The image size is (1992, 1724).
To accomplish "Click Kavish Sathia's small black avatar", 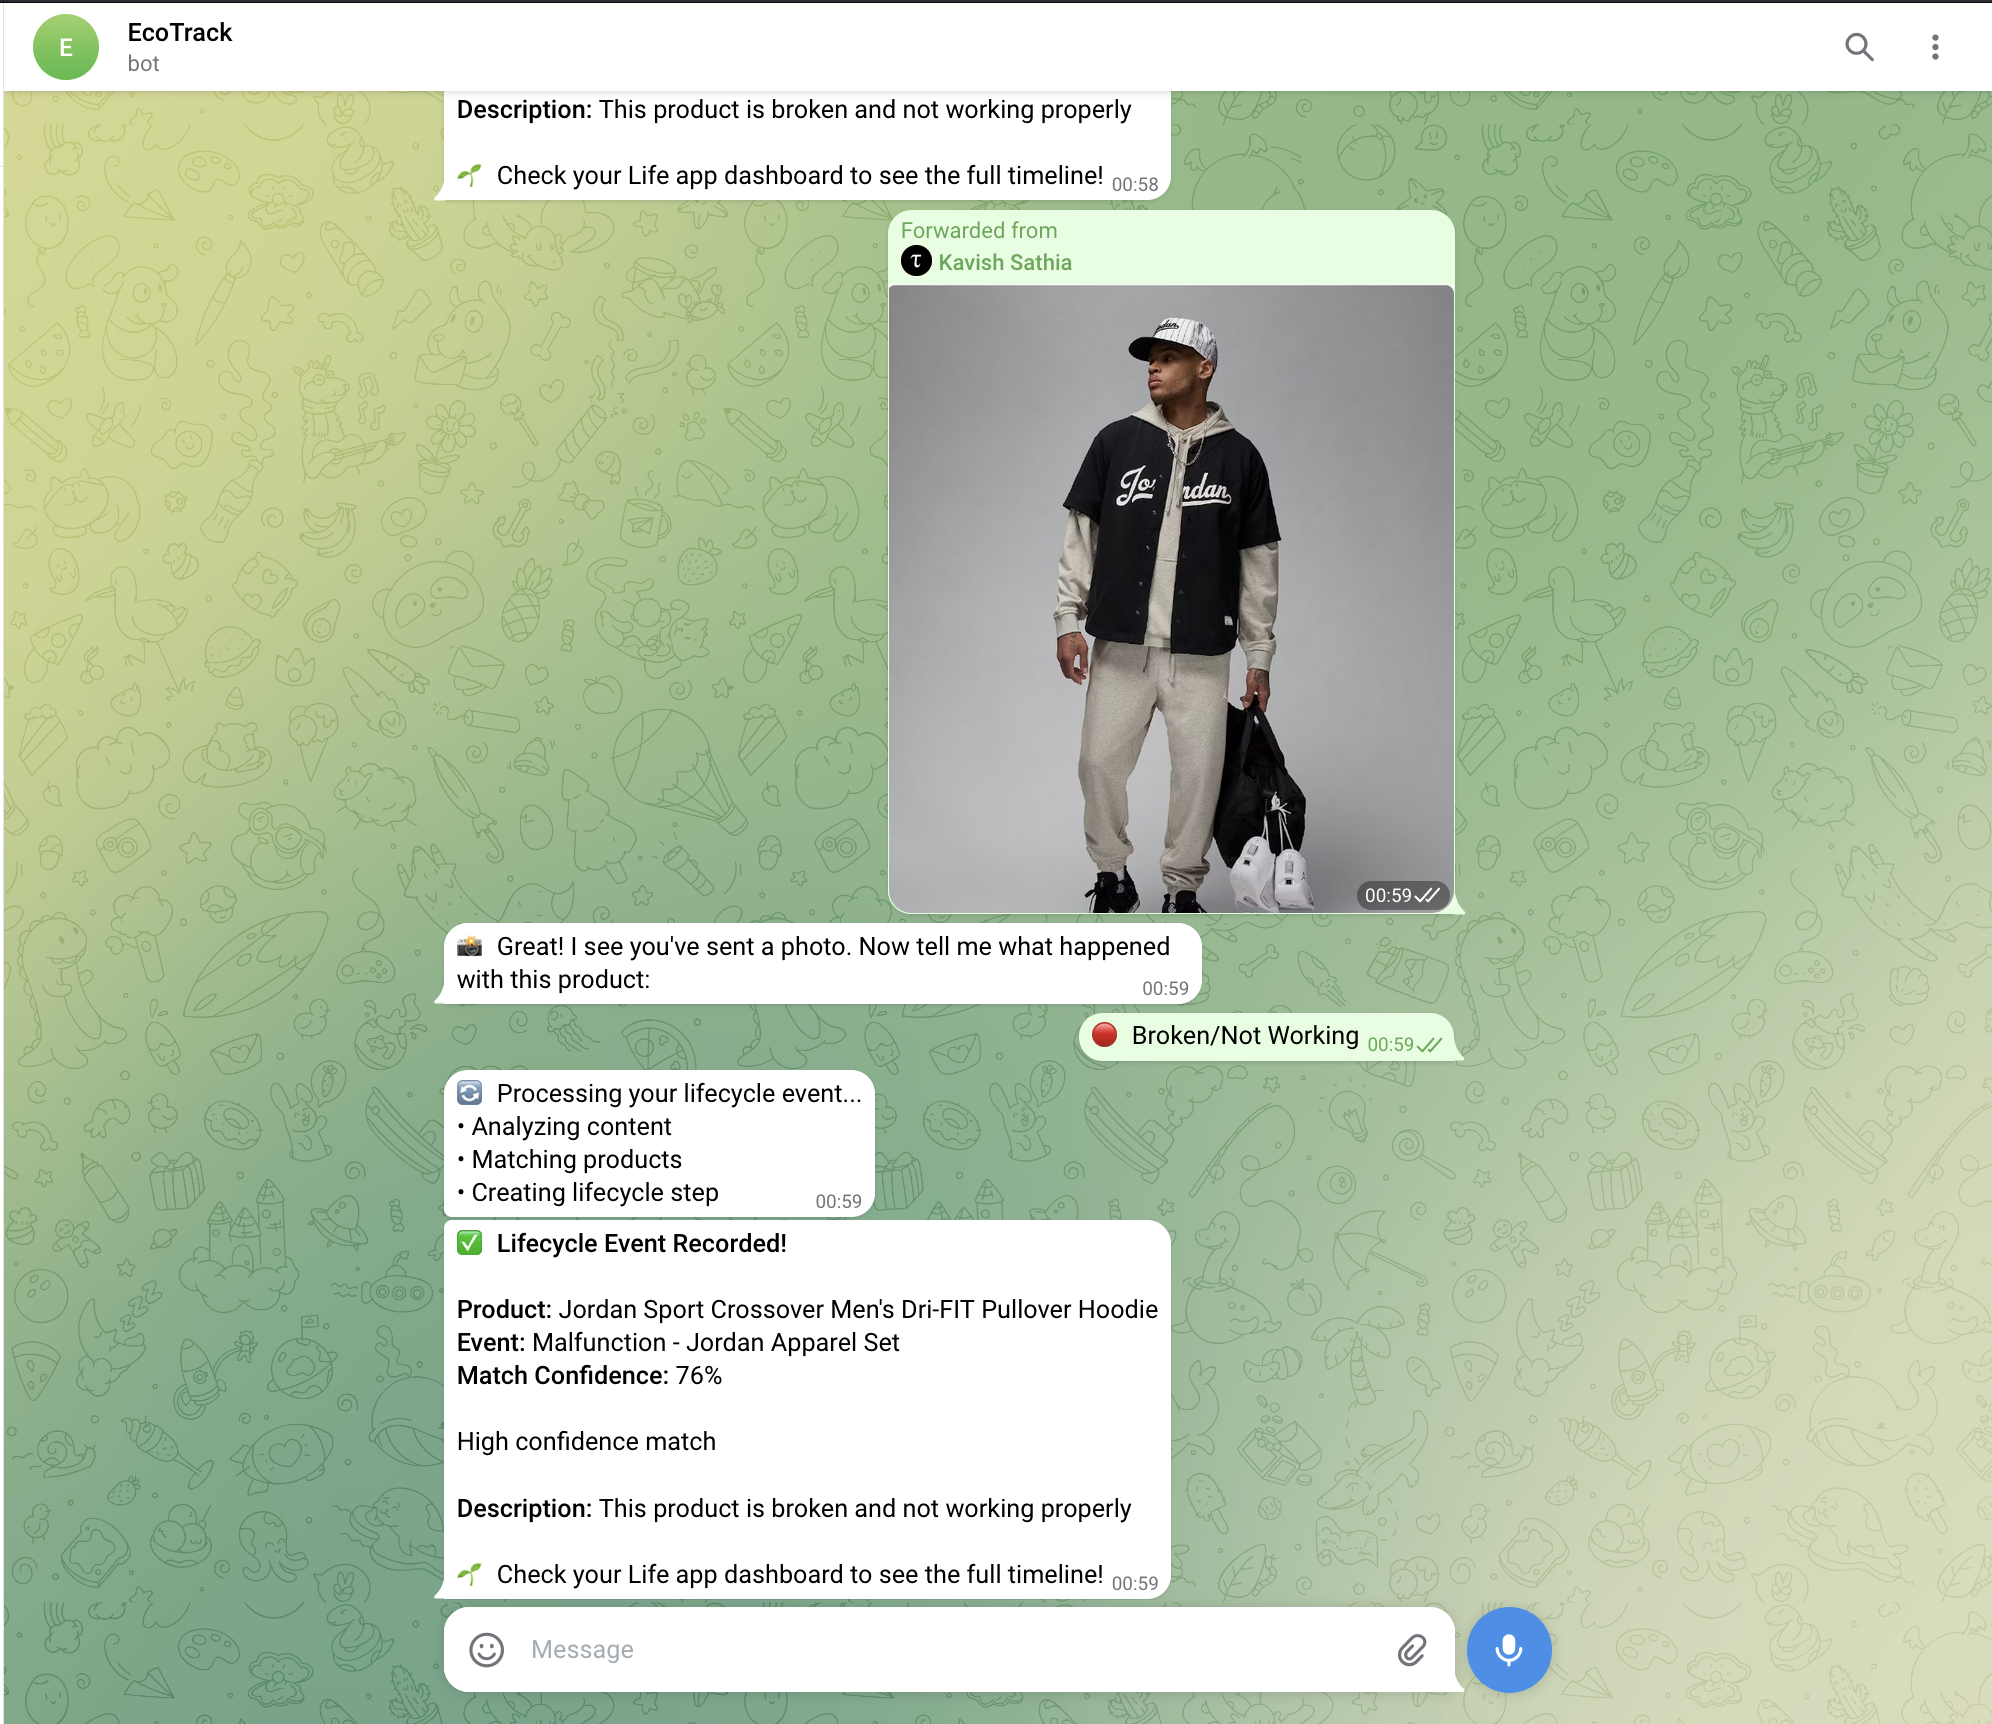I will click(x=916, y=262).
